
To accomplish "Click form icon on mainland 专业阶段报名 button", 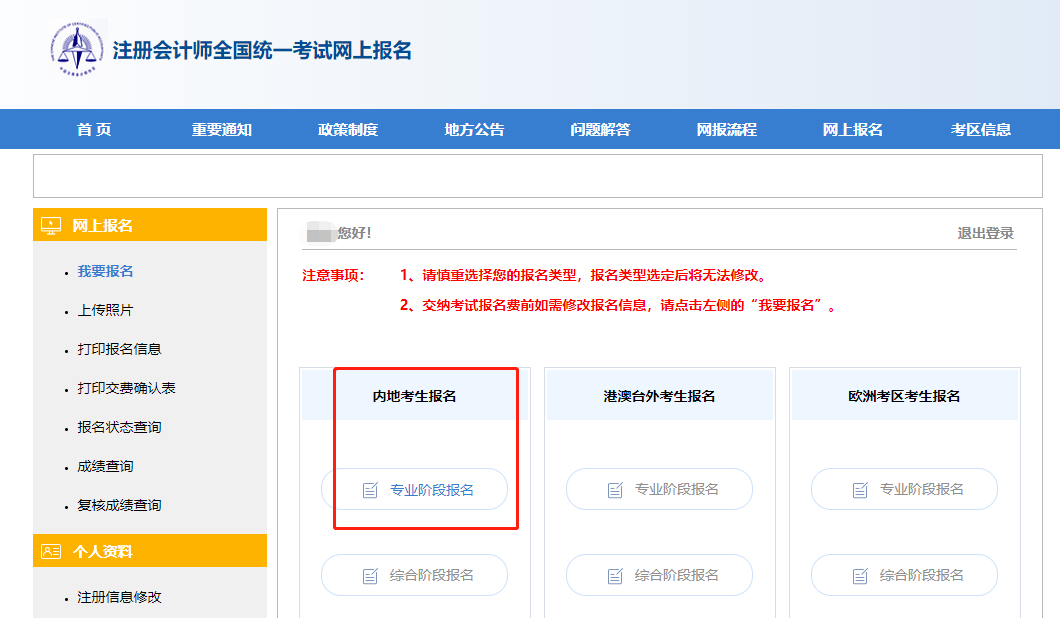I will (x=369, y=489).
